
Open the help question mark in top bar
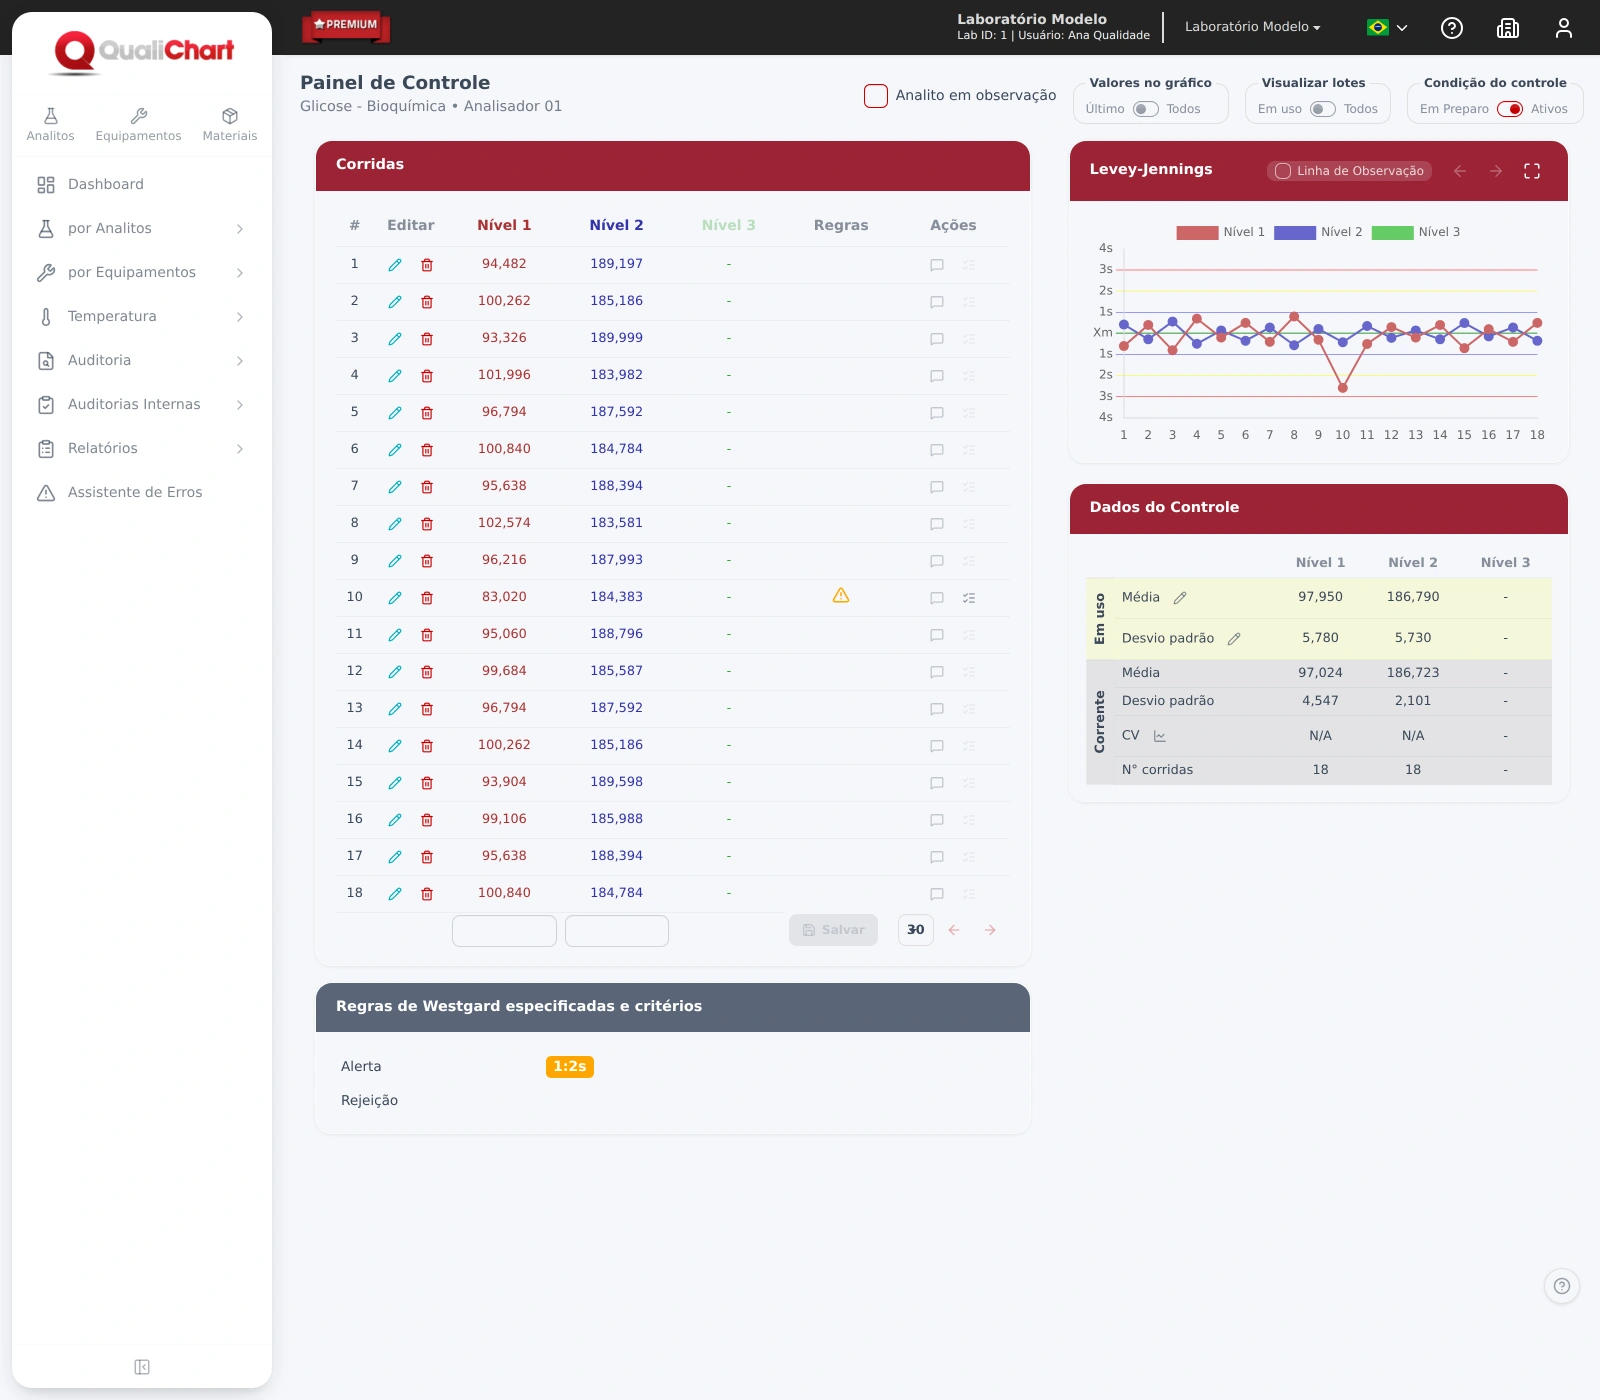tap(1452, 28)
